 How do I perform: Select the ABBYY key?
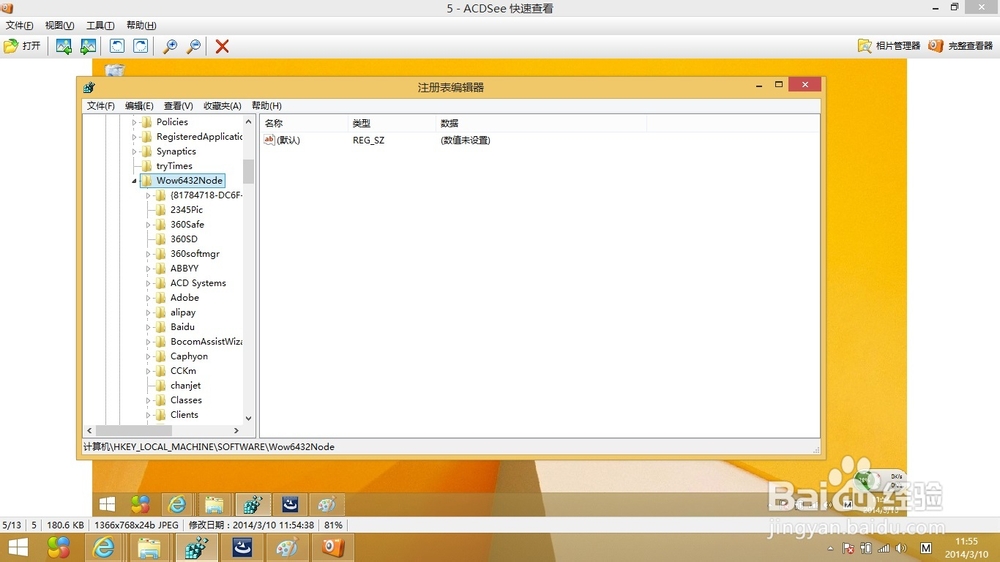click(x=184, y=269)
